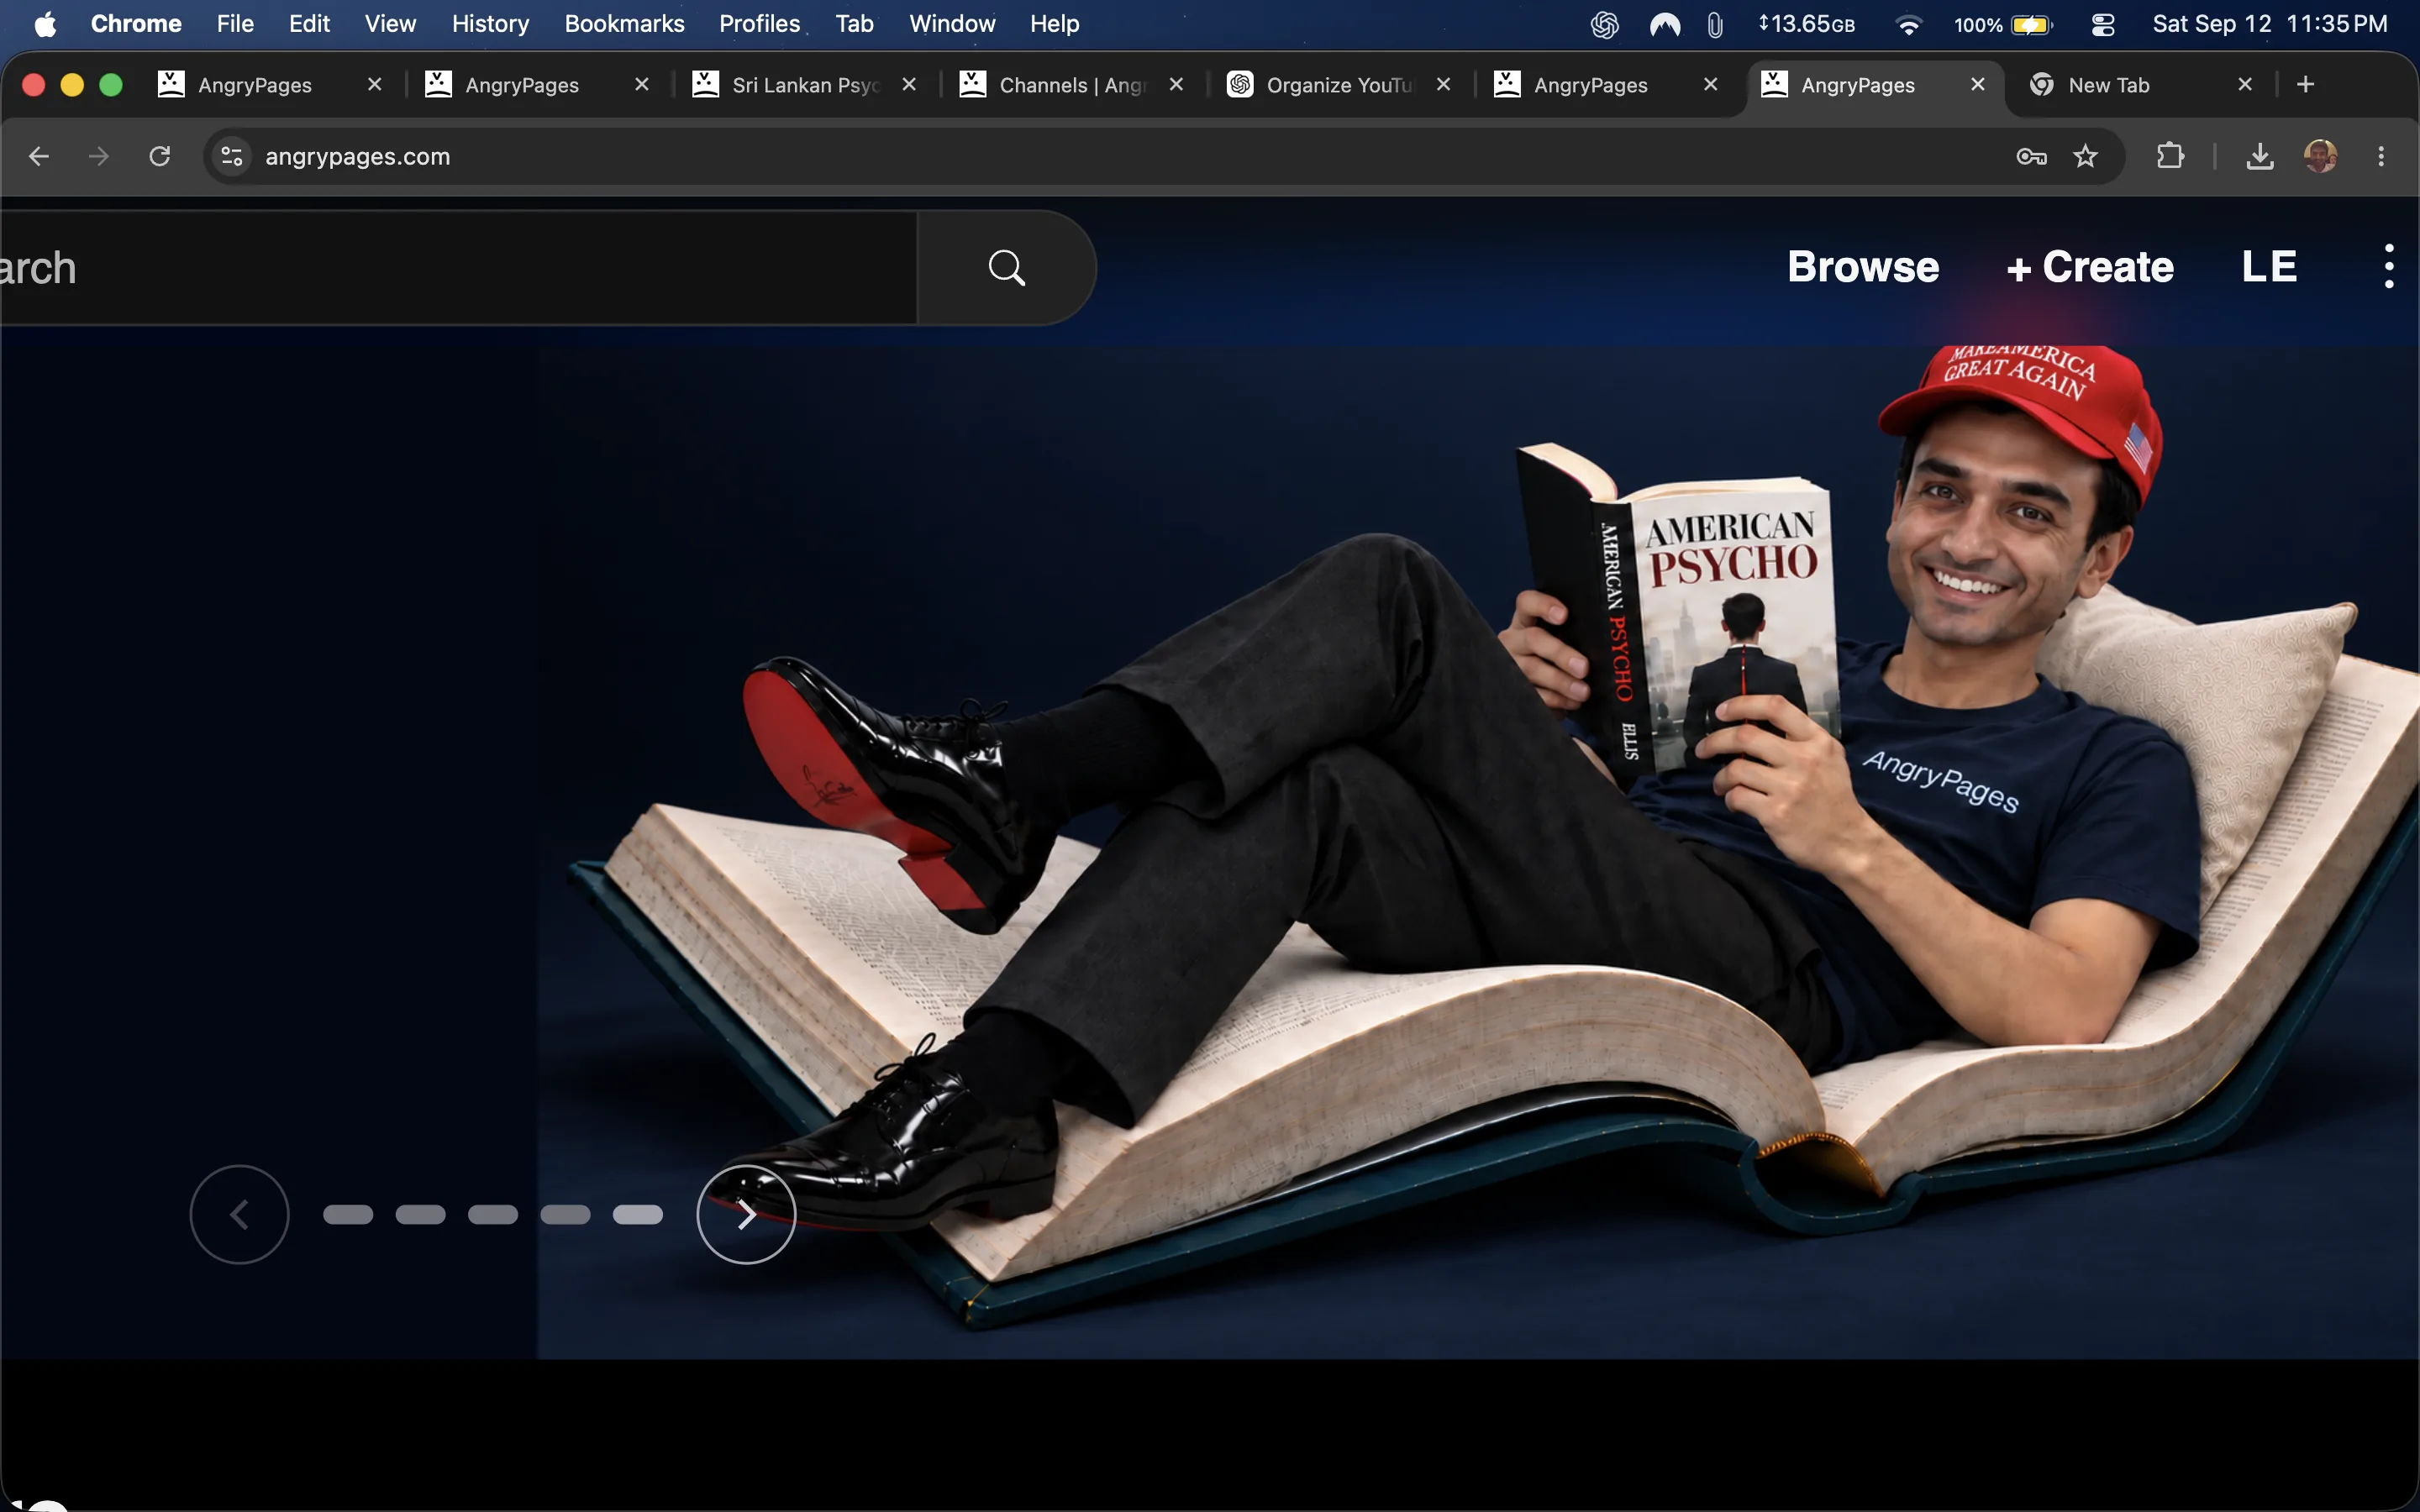The height and width of the screenshot is (1512, 2420).
Task: Click the search magnifier button on AngryPages
Action: (x=1006, y=268)
